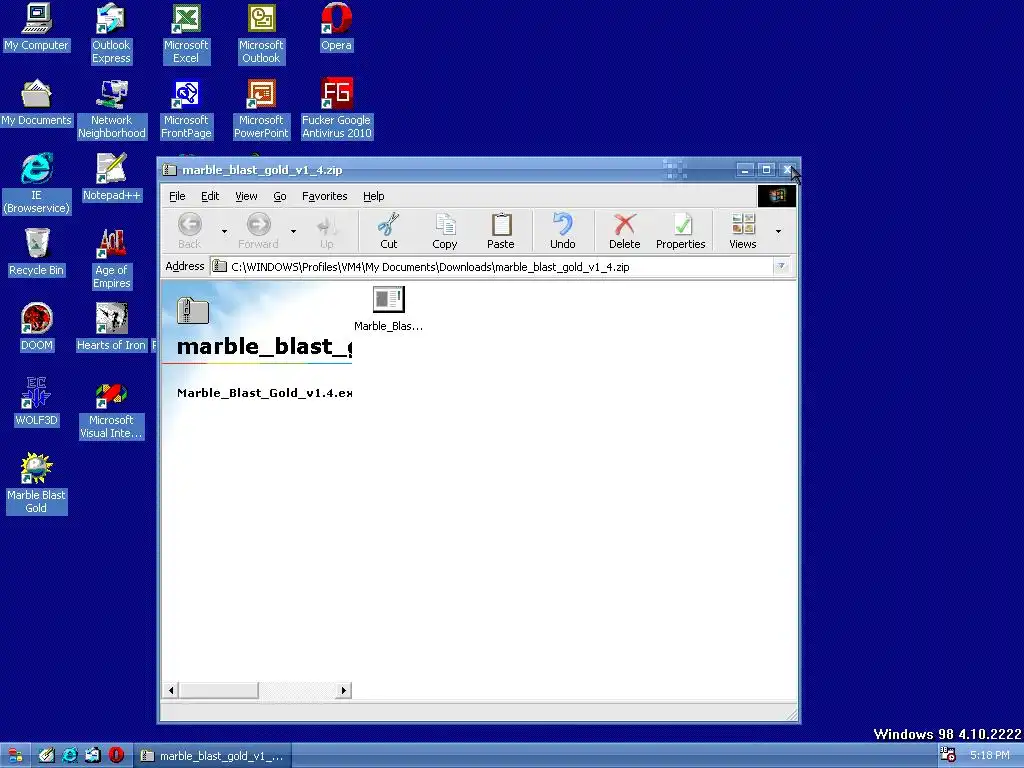Expand the Forward history dropdown arrow
Screen dimensions: 1024x768
[293, 231]
